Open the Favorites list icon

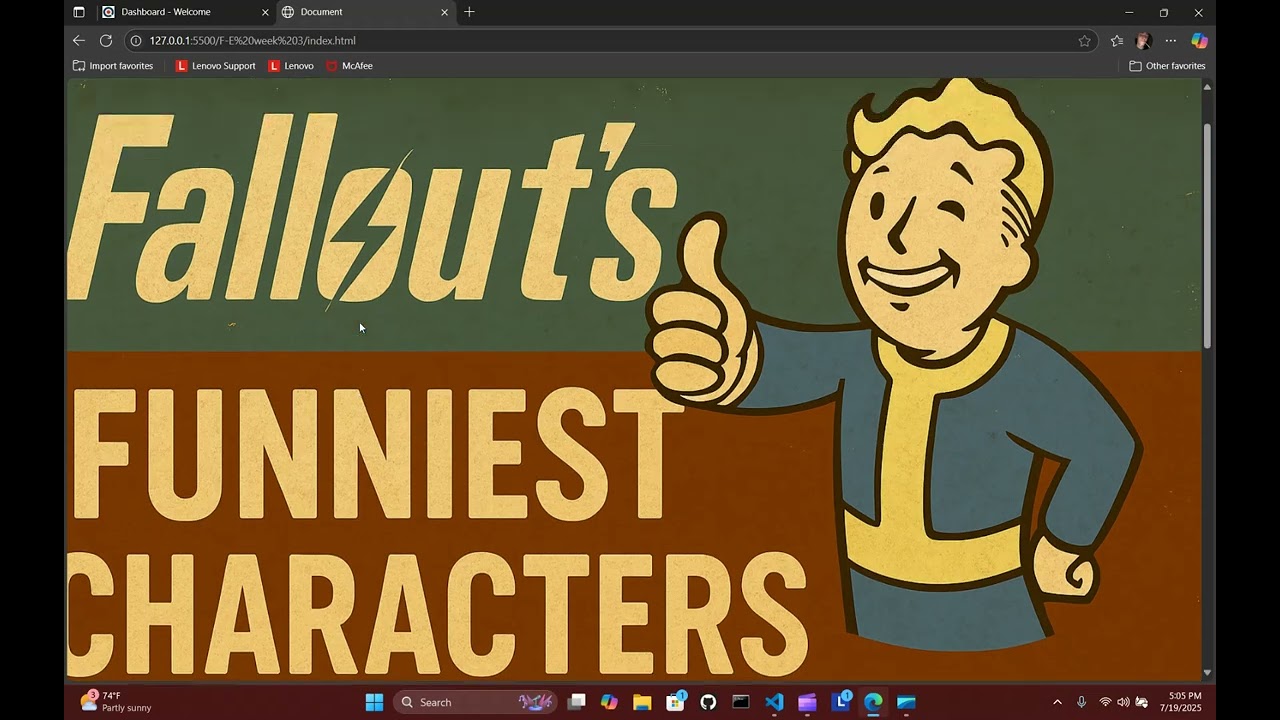point(1117,41)
